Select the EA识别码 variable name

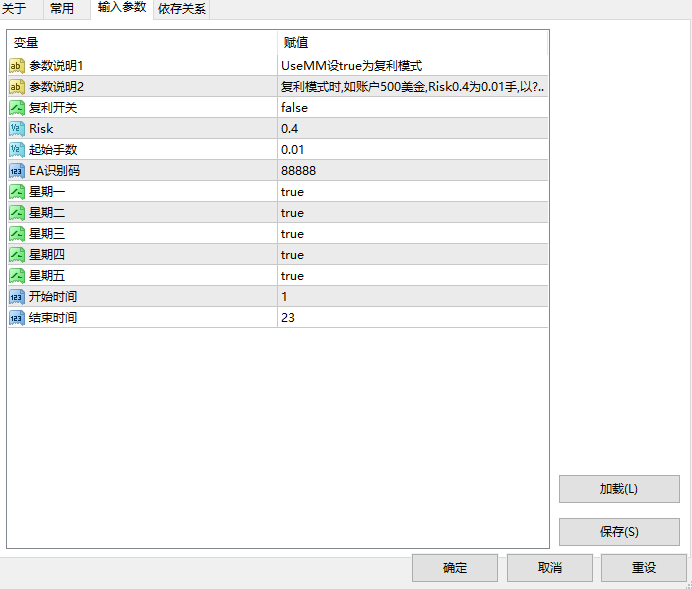click(x=54, y=171)
